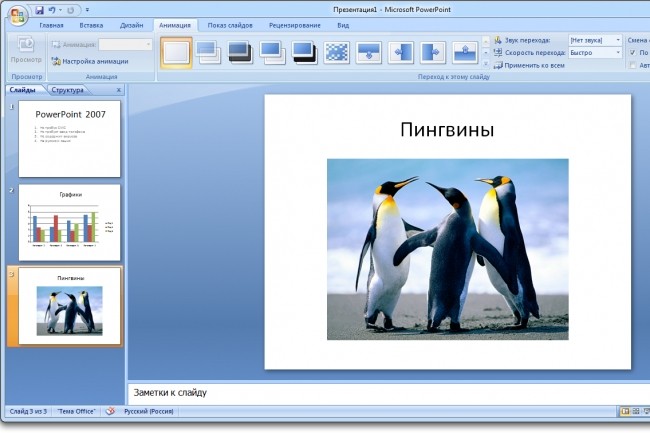The width and height of the screenshot is (650, 433).
Task: Expand the full transitions gallery
Action: pyautogui.click(x=486, y=64)
